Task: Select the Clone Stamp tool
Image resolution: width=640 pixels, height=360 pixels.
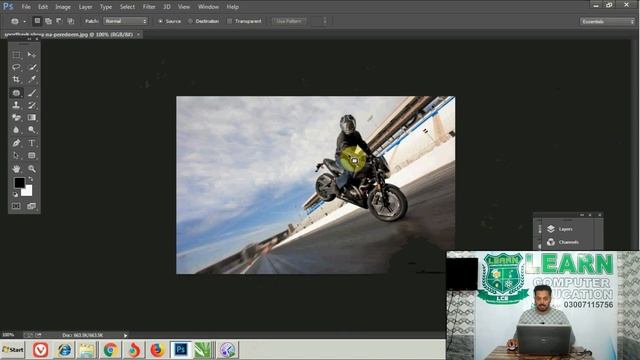Action: [x=16, y=105]
